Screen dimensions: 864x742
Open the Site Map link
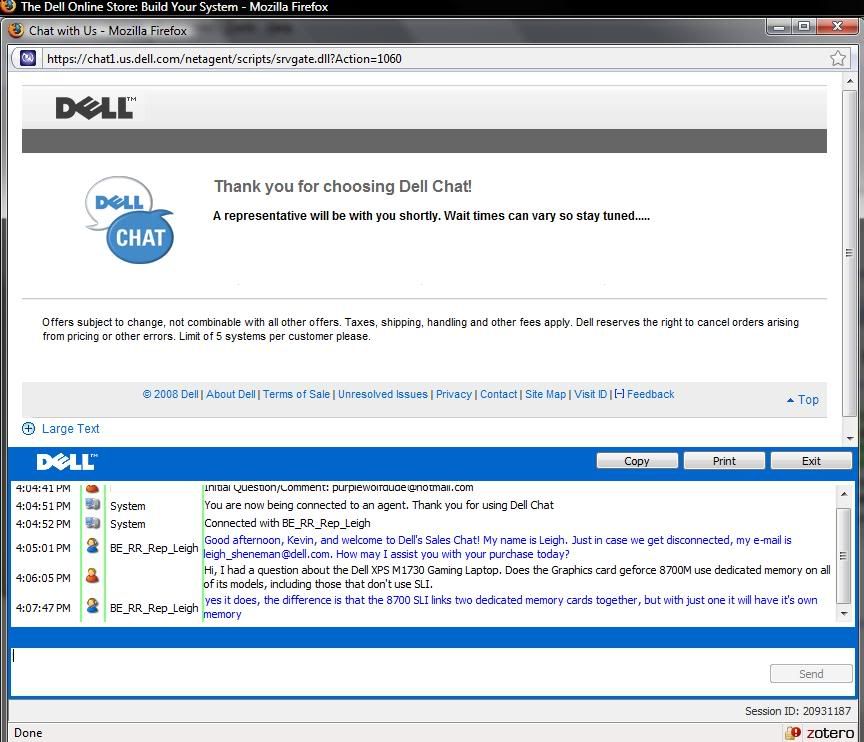click(x=546, y=394)
